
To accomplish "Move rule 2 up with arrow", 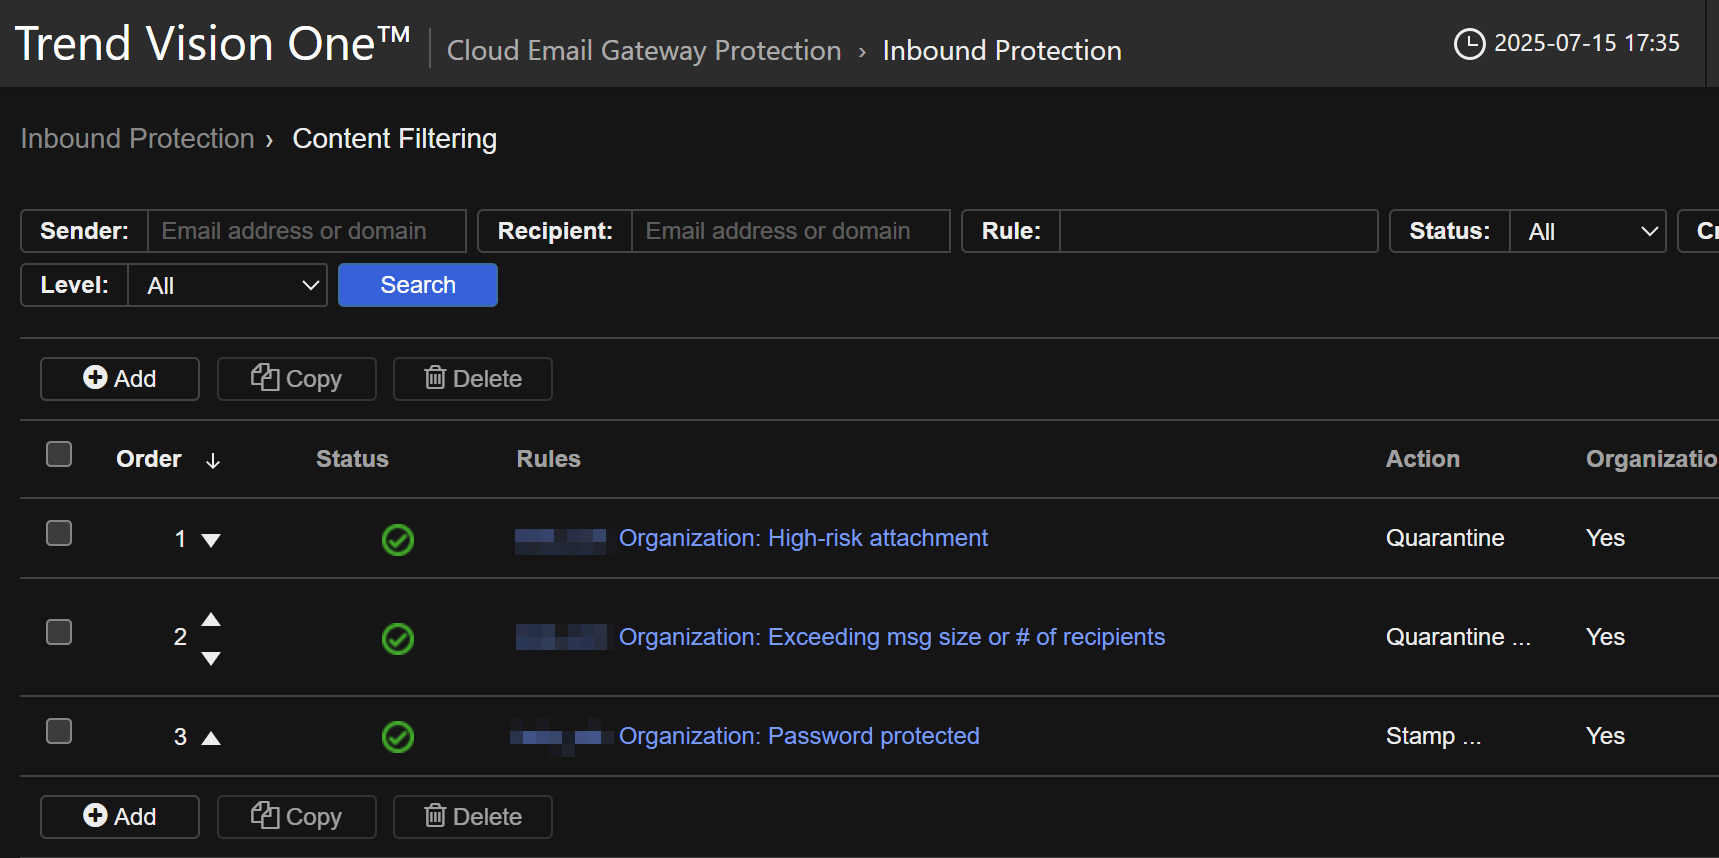I will 211,620.
